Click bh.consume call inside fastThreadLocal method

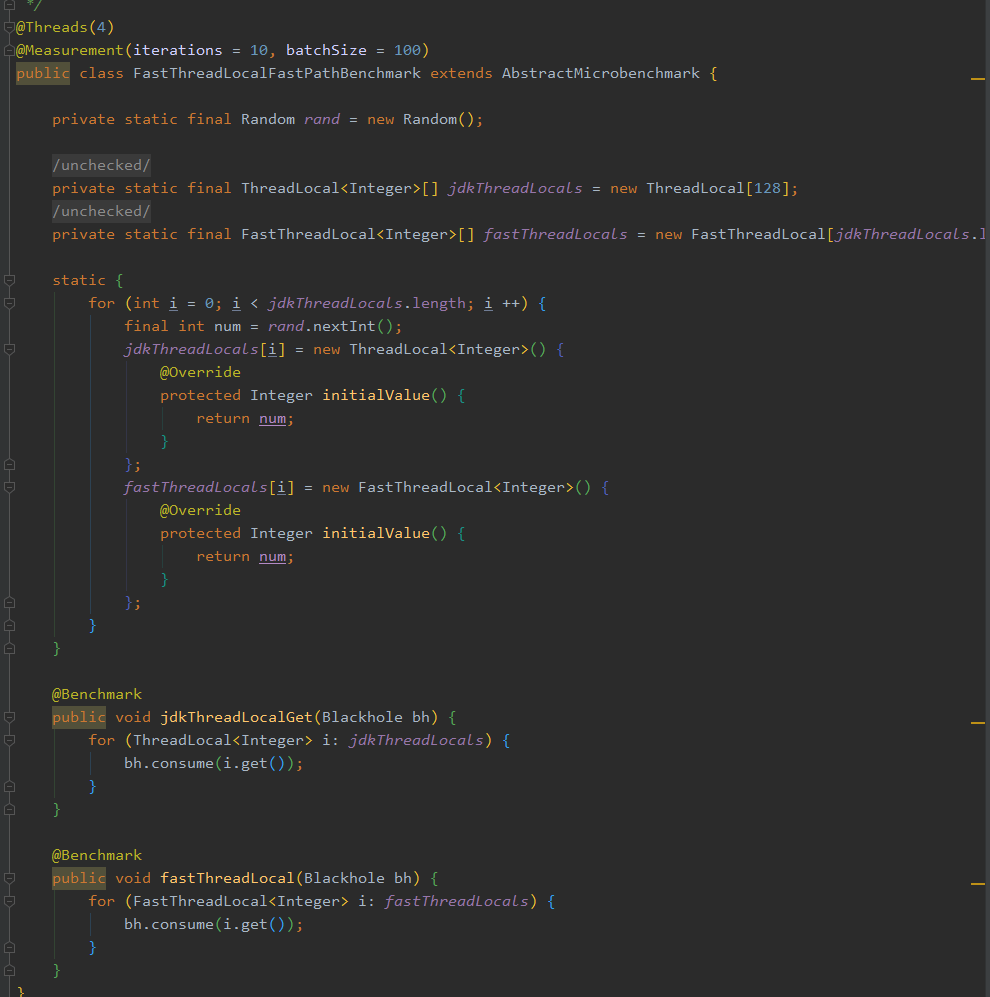click(x=169, y=924)
